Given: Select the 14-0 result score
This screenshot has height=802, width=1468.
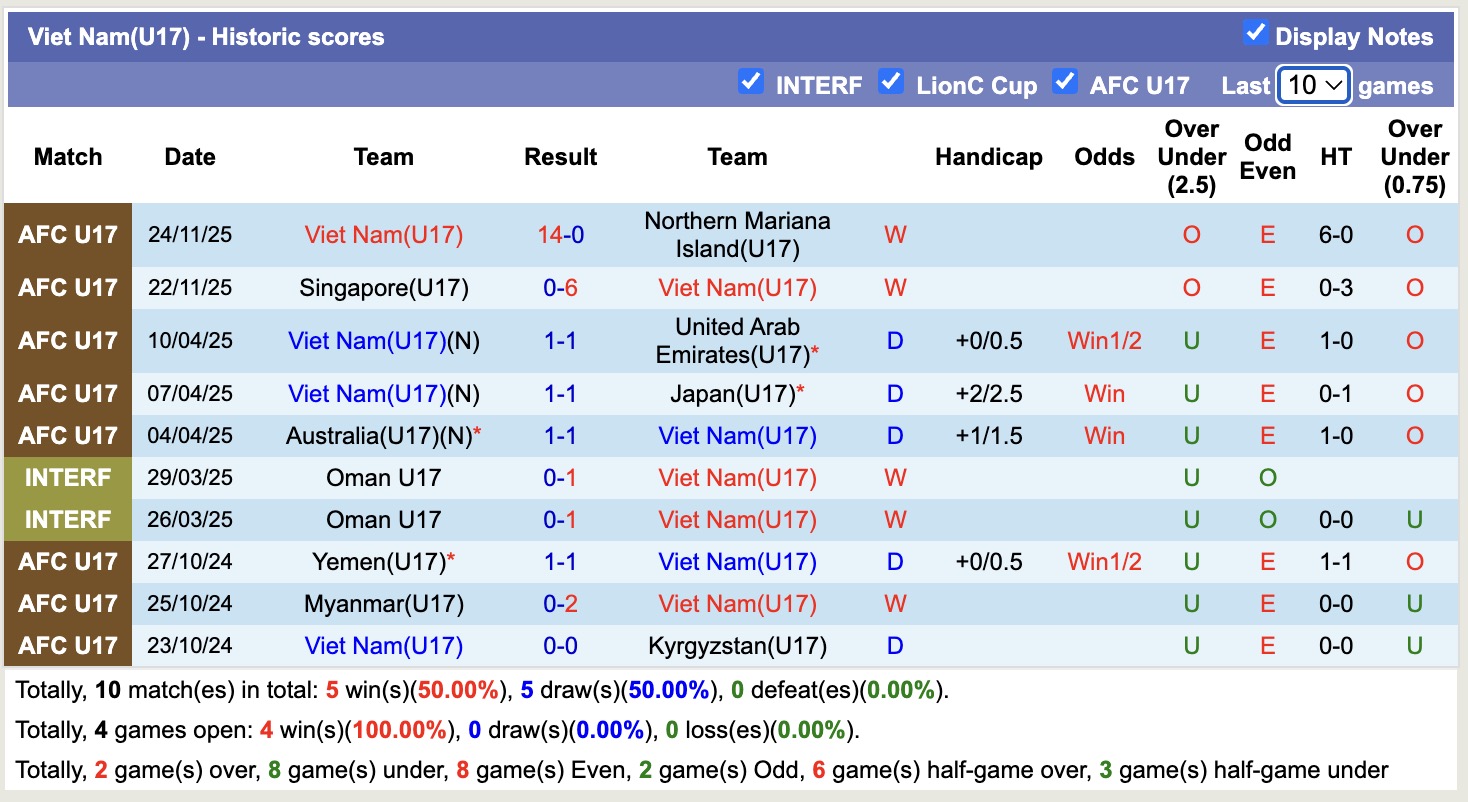Looking at the screenshot, I should pyautogui.click(x=560, y=234).
